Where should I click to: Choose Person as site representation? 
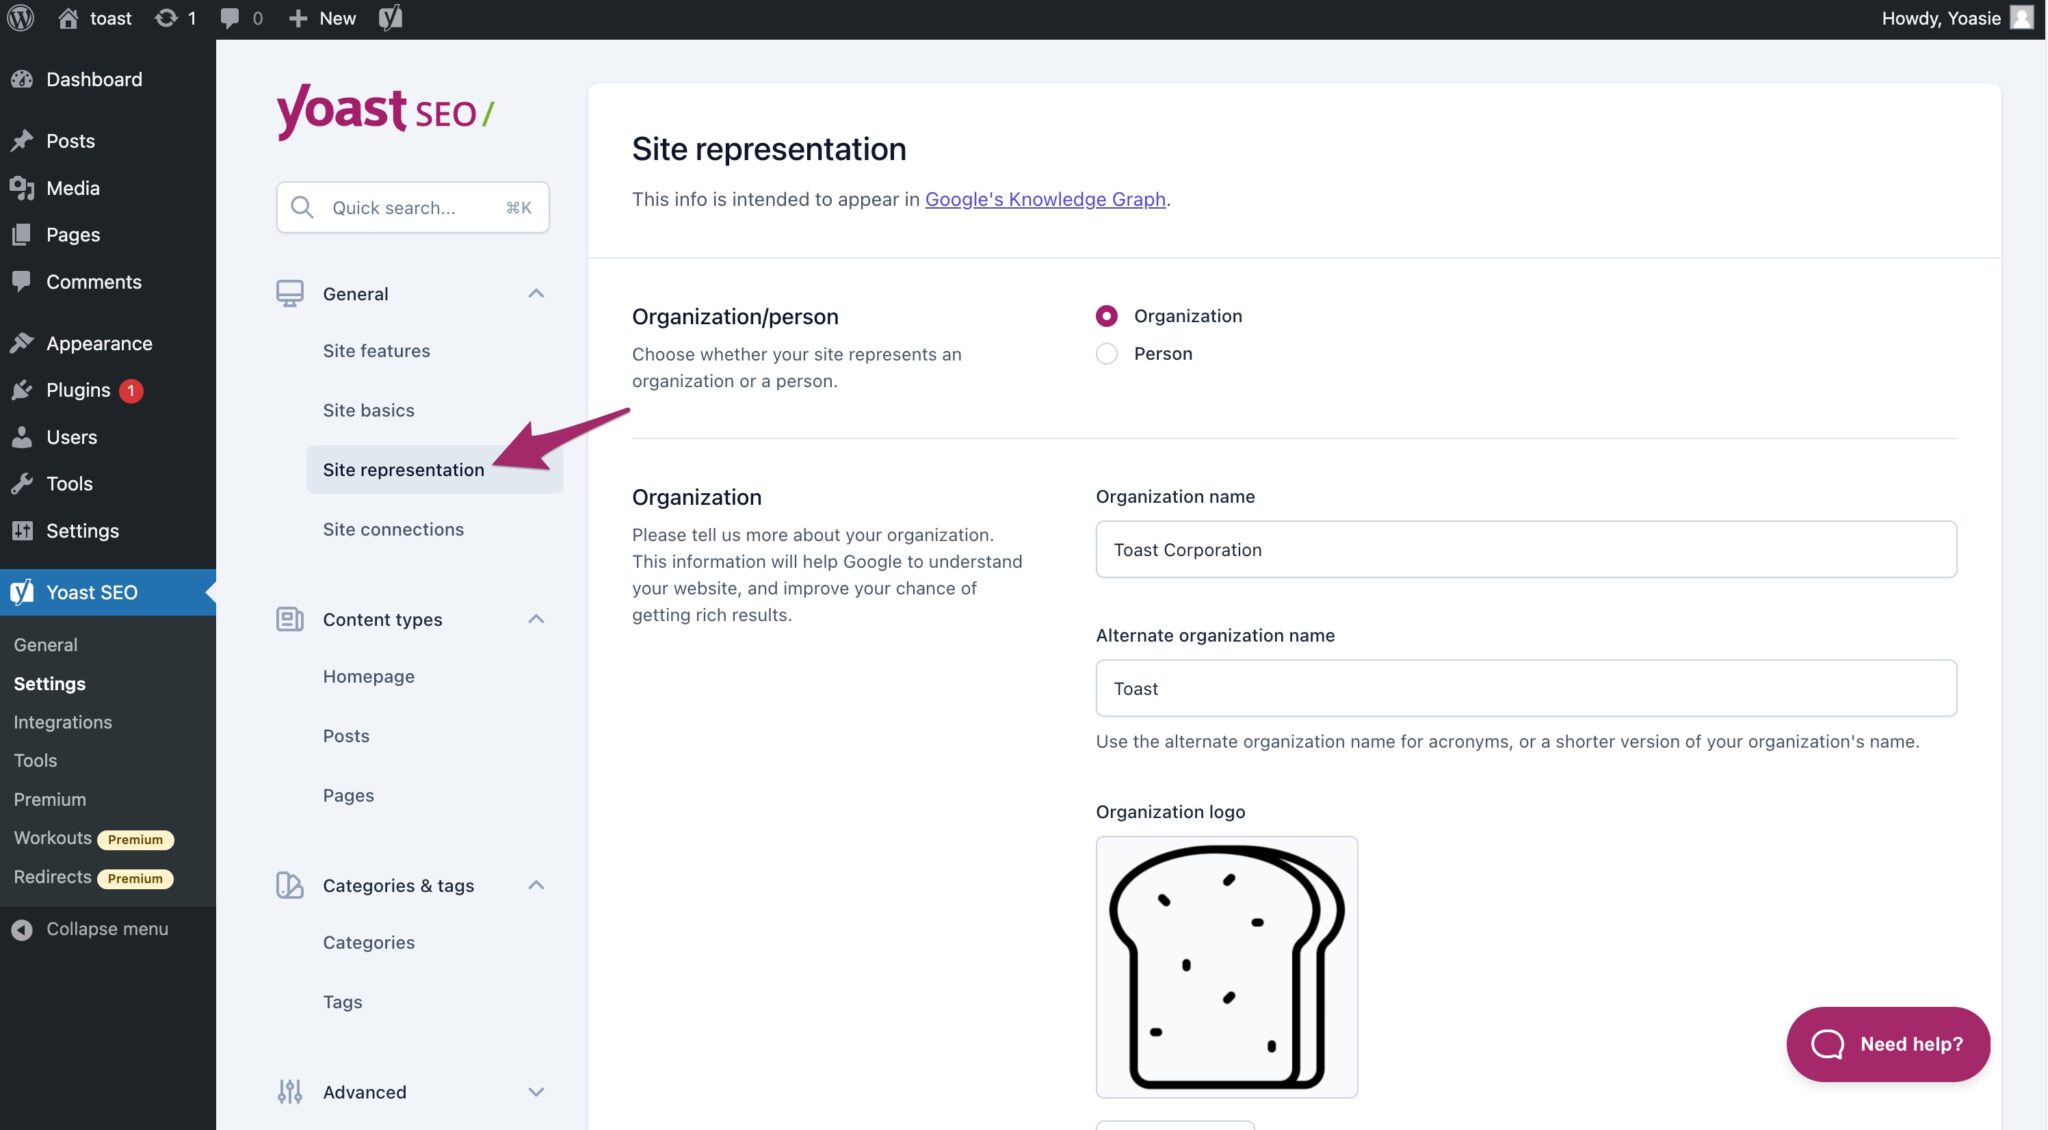tap(1106, 353)
